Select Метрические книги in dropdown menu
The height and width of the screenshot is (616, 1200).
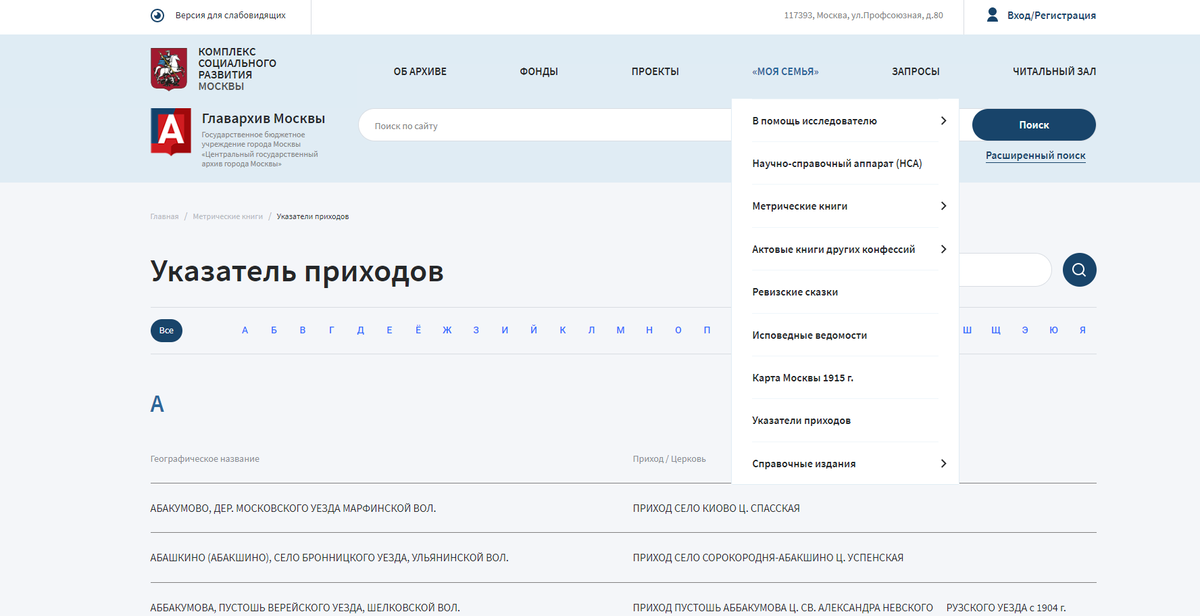click(800, 206)
